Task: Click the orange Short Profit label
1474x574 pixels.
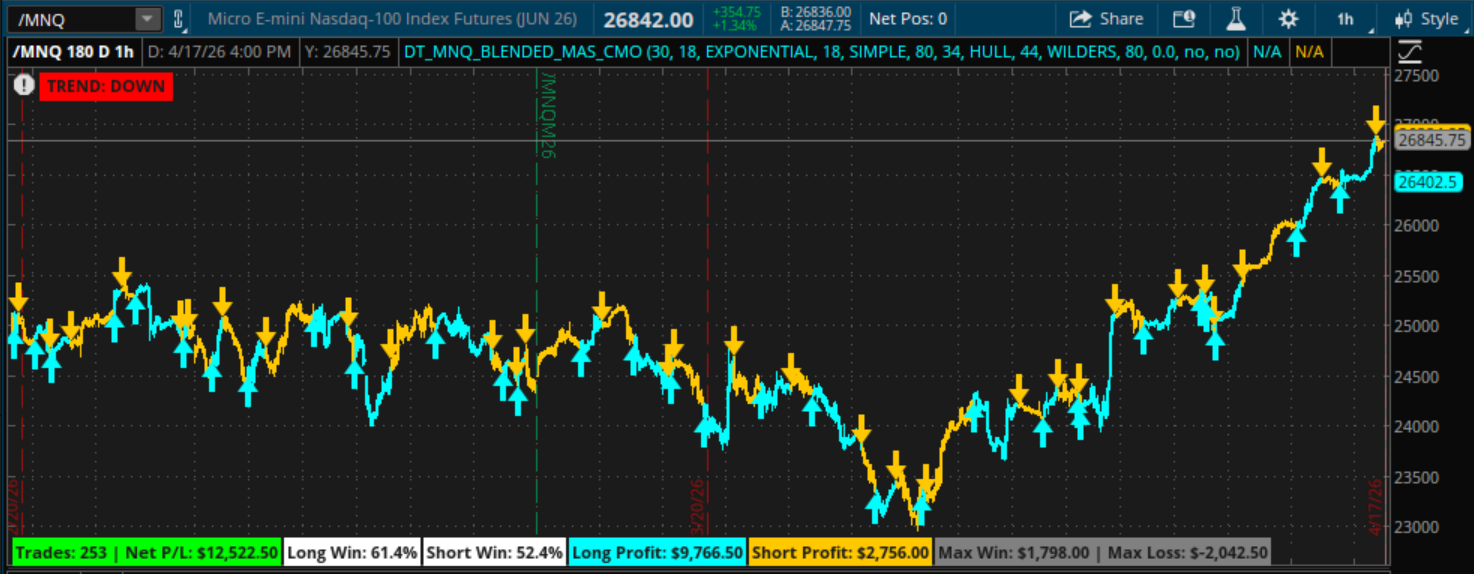Action: (839, 552)
